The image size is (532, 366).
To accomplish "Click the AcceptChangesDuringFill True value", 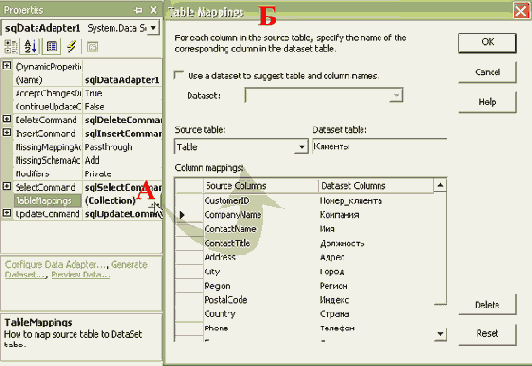I will click(x=94, y=93).
